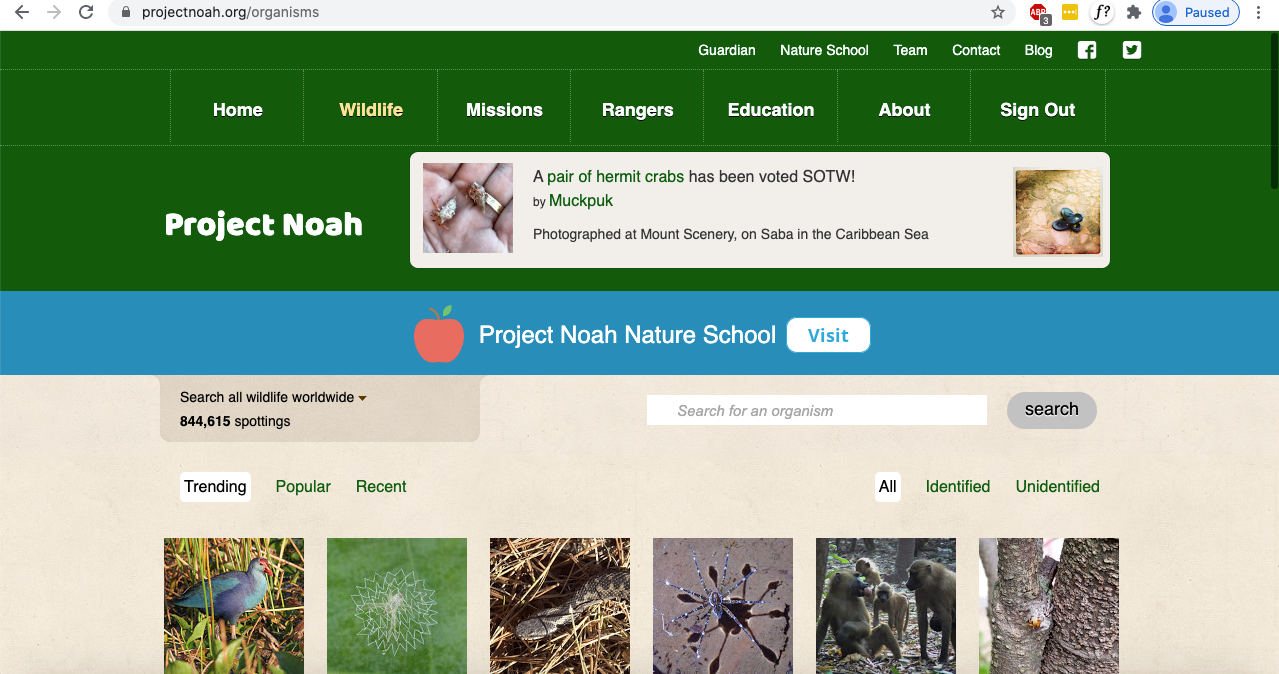
Task: Open the Blog link
Action: [1038, 50]
